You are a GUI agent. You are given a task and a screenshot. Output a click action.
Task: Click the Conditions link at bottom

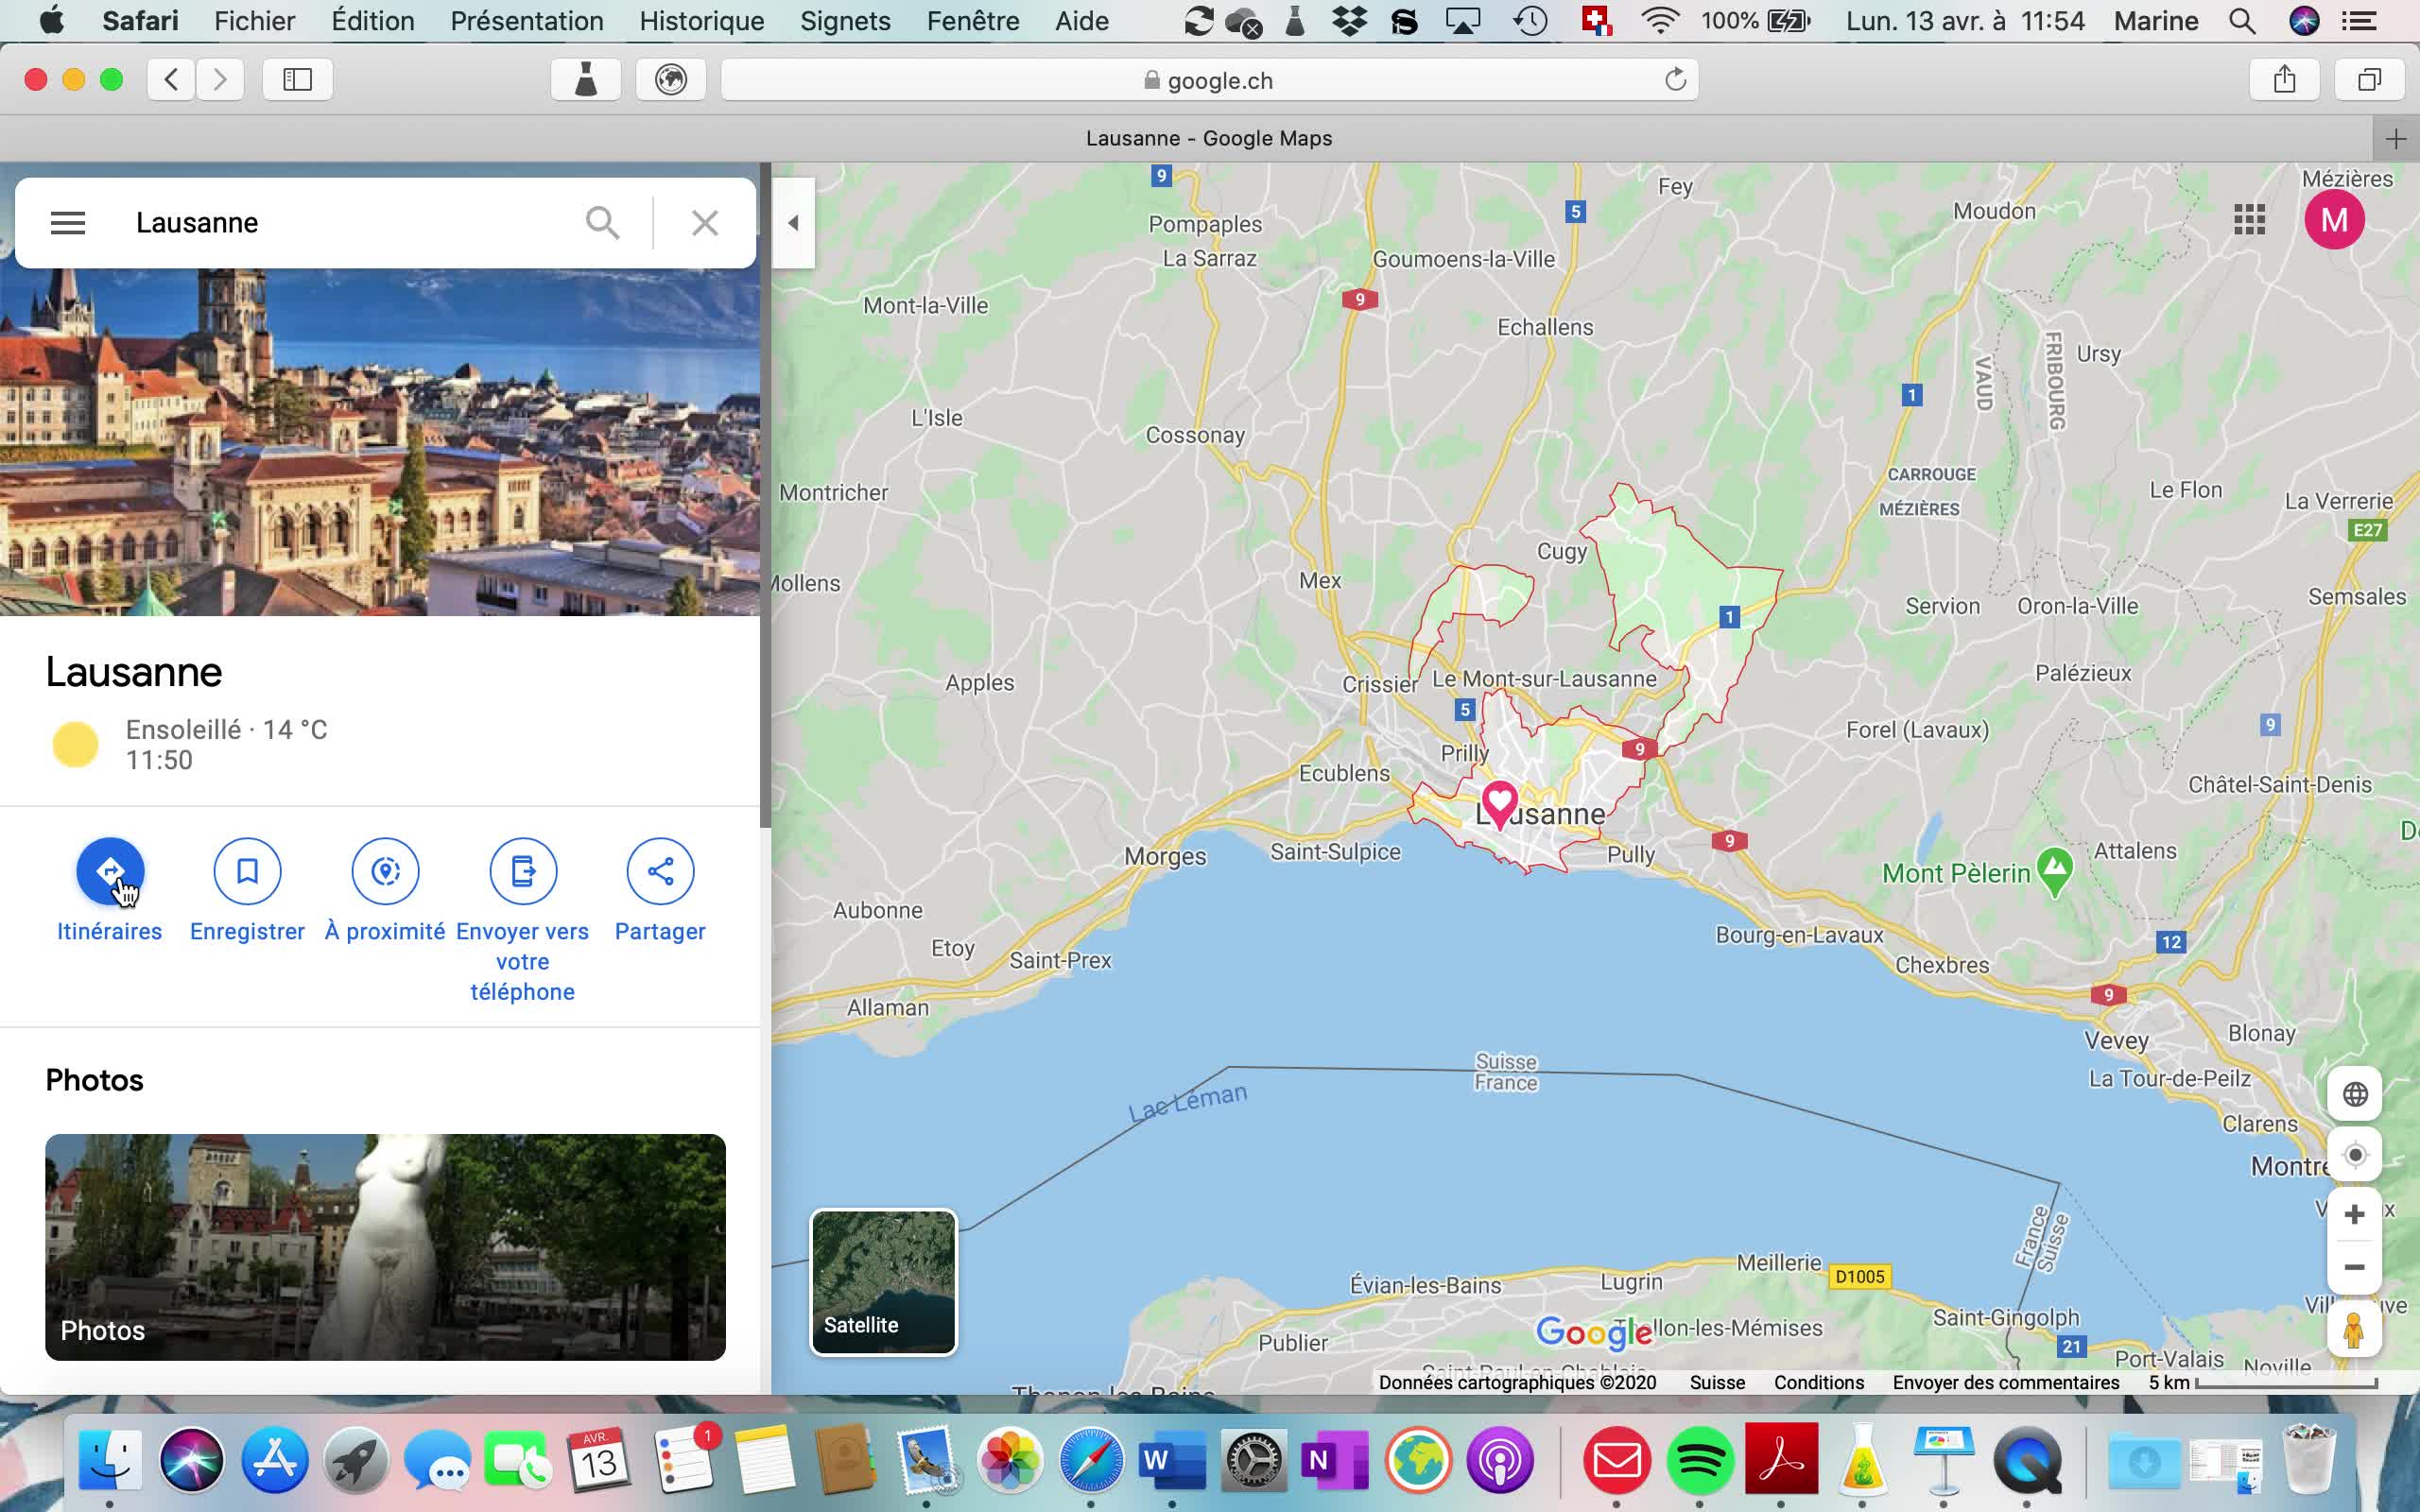pos(1818,1382)
